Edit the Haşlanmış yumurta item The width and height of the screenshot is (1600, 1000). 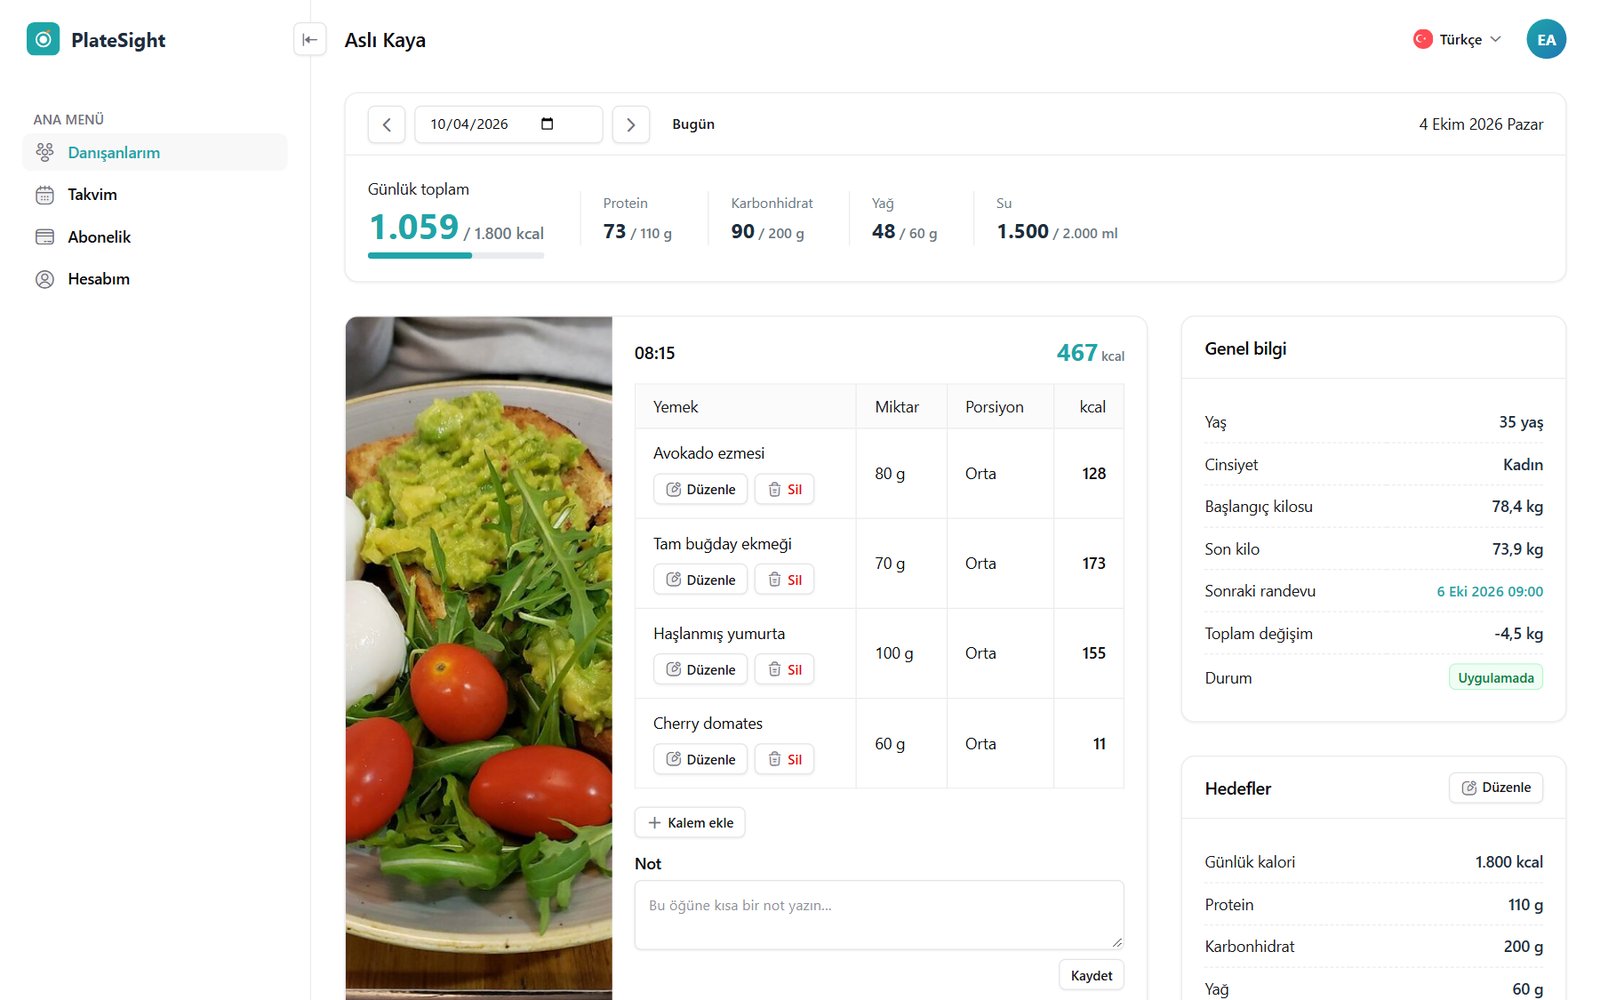tap(700, 669)
